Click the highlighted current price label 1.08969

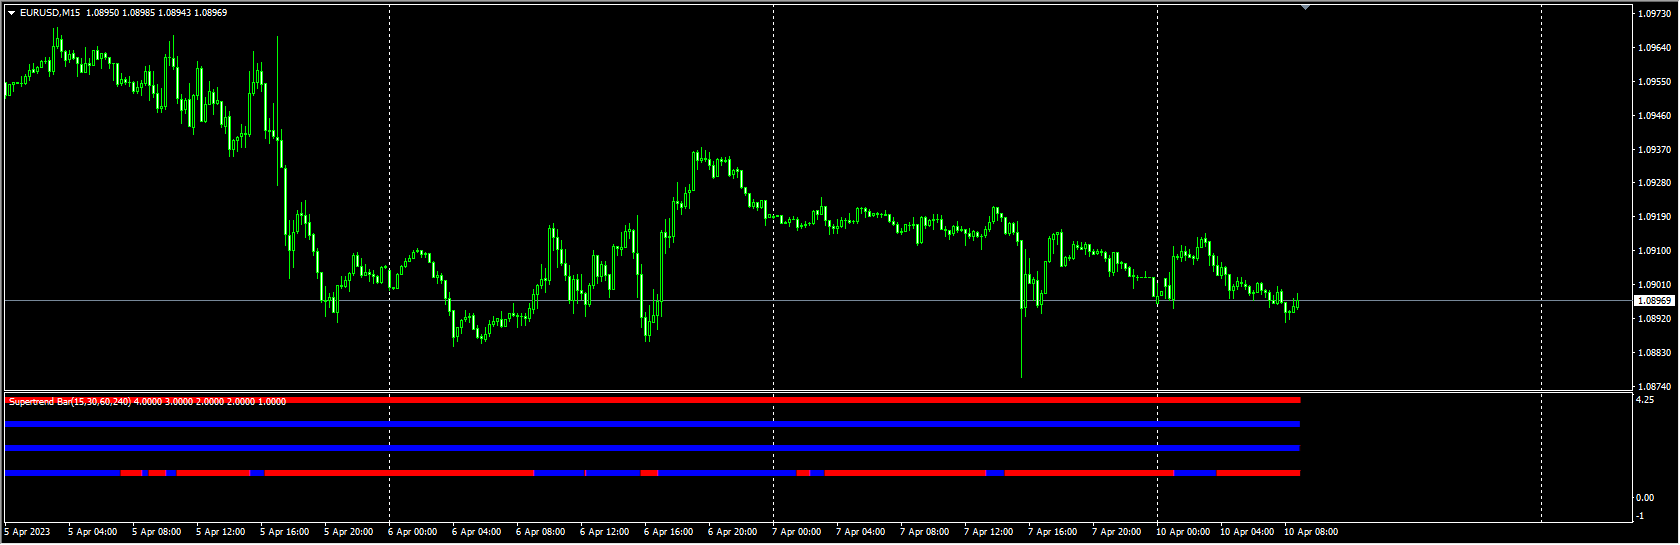point(1654,301)
